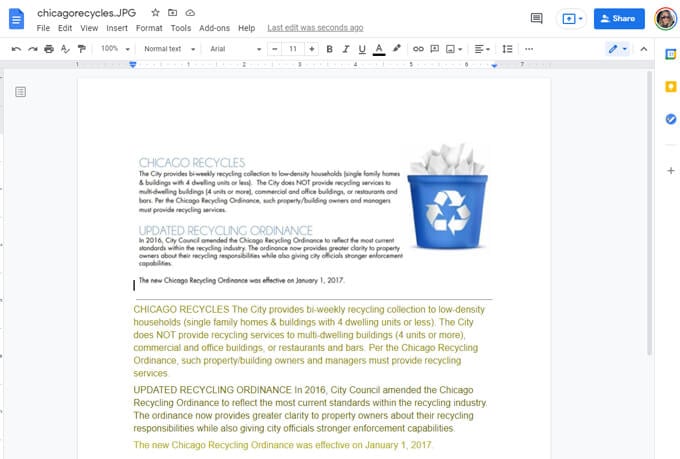Open the Add-ons menu
This screenshot has height=459, width=680.
click(213, 28)
